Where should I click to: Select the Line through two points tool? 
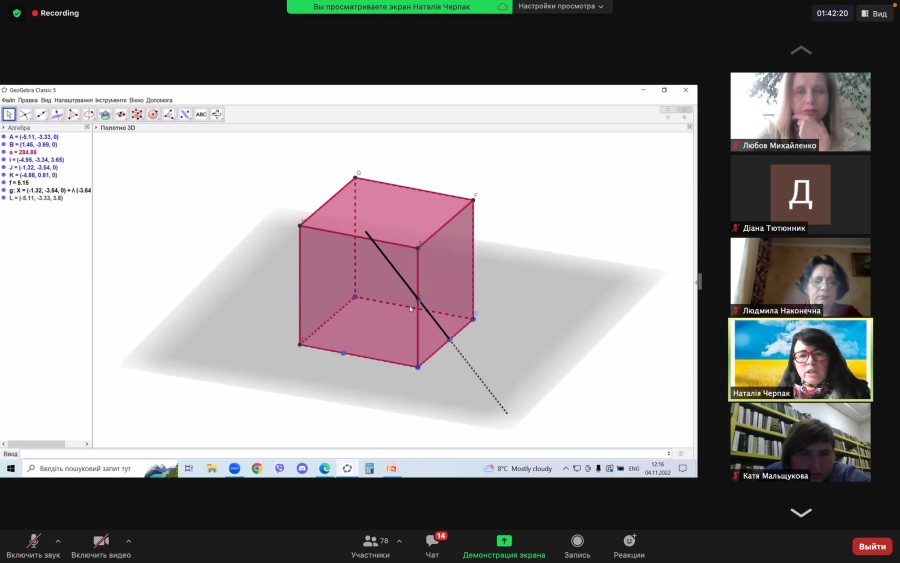point(41,114)
